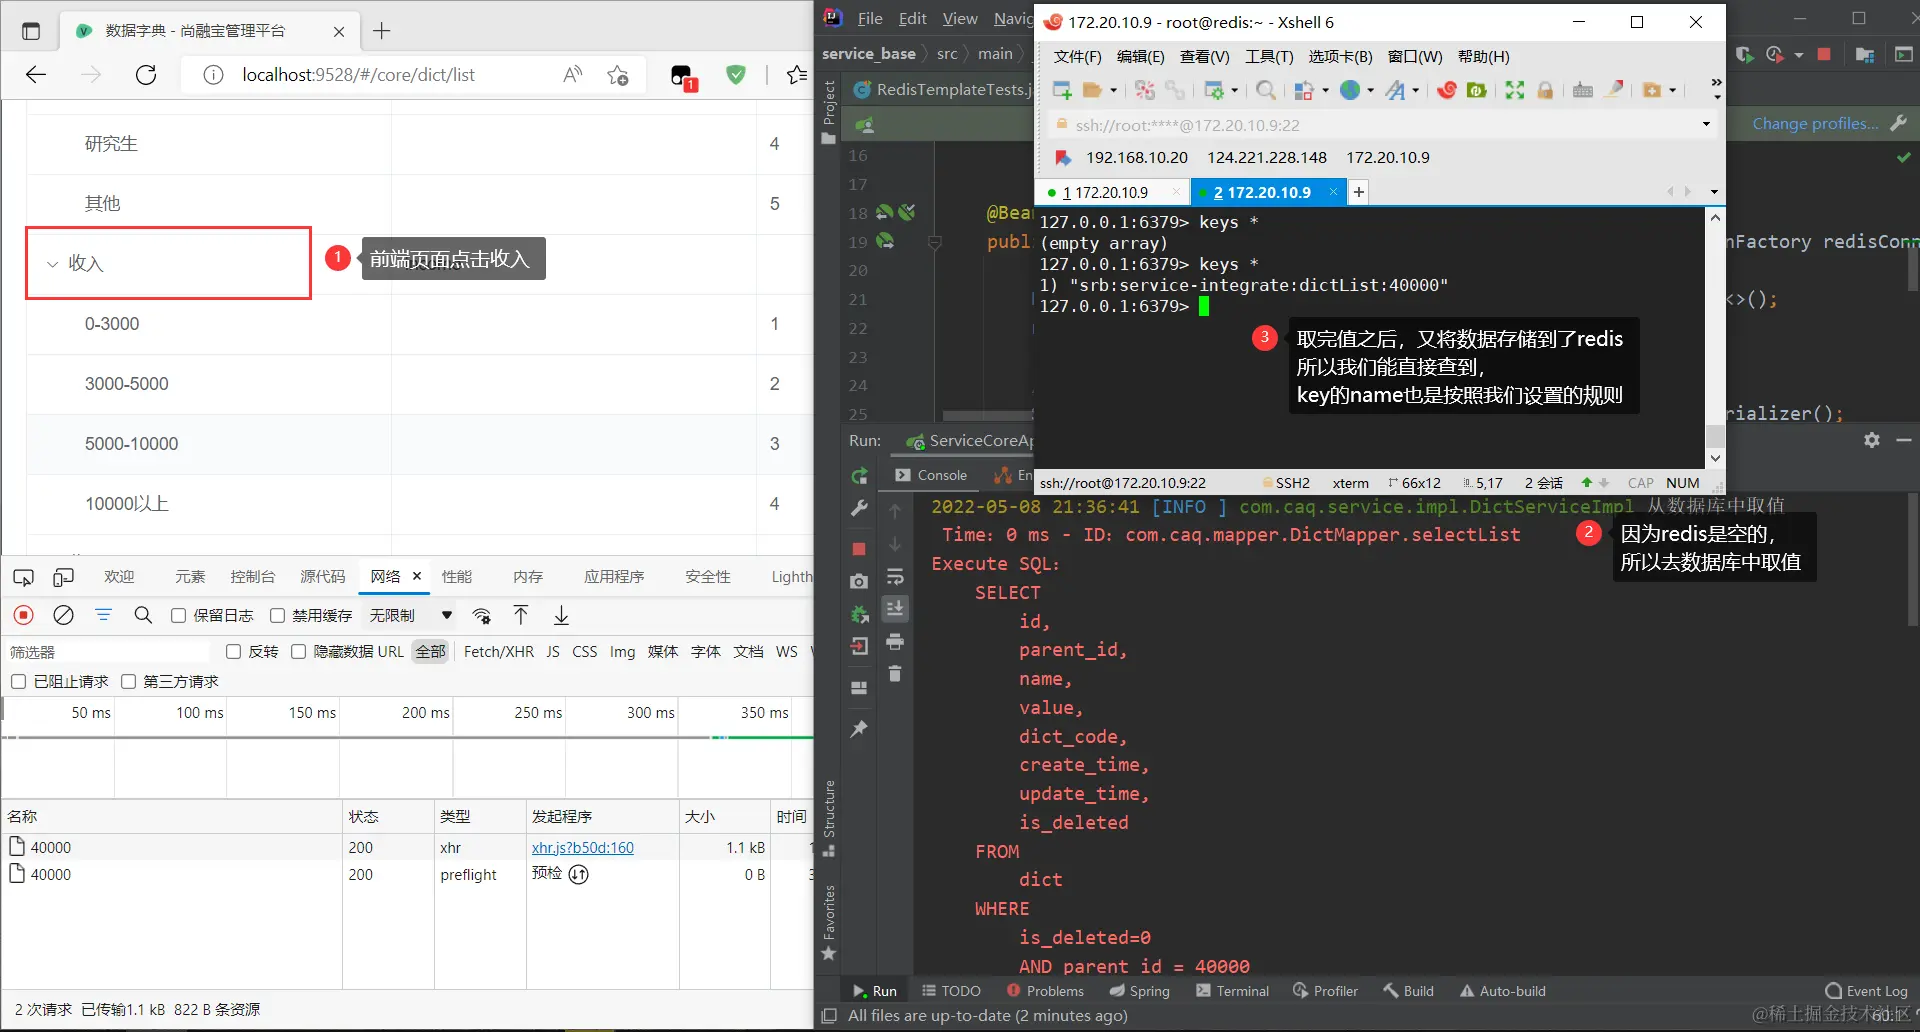Viewport: 1920px width, 1032px height.
Task: Check the 已阻止请求 checkbox
Action: click(x=18, y=682)
